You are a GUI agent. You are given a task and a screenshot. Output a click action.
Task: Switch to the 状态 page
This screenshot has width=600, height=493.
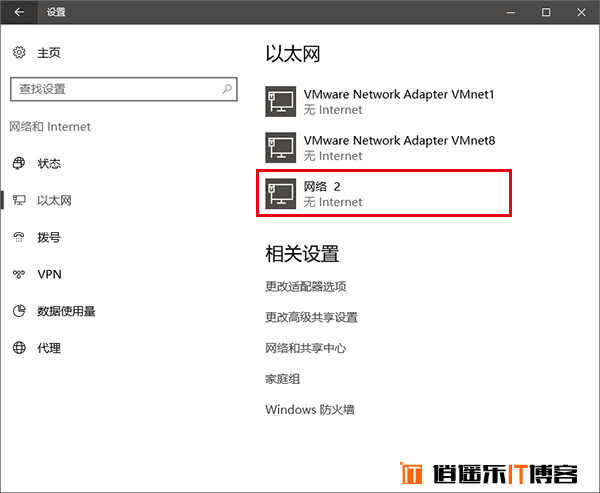[x=49, y=163]
